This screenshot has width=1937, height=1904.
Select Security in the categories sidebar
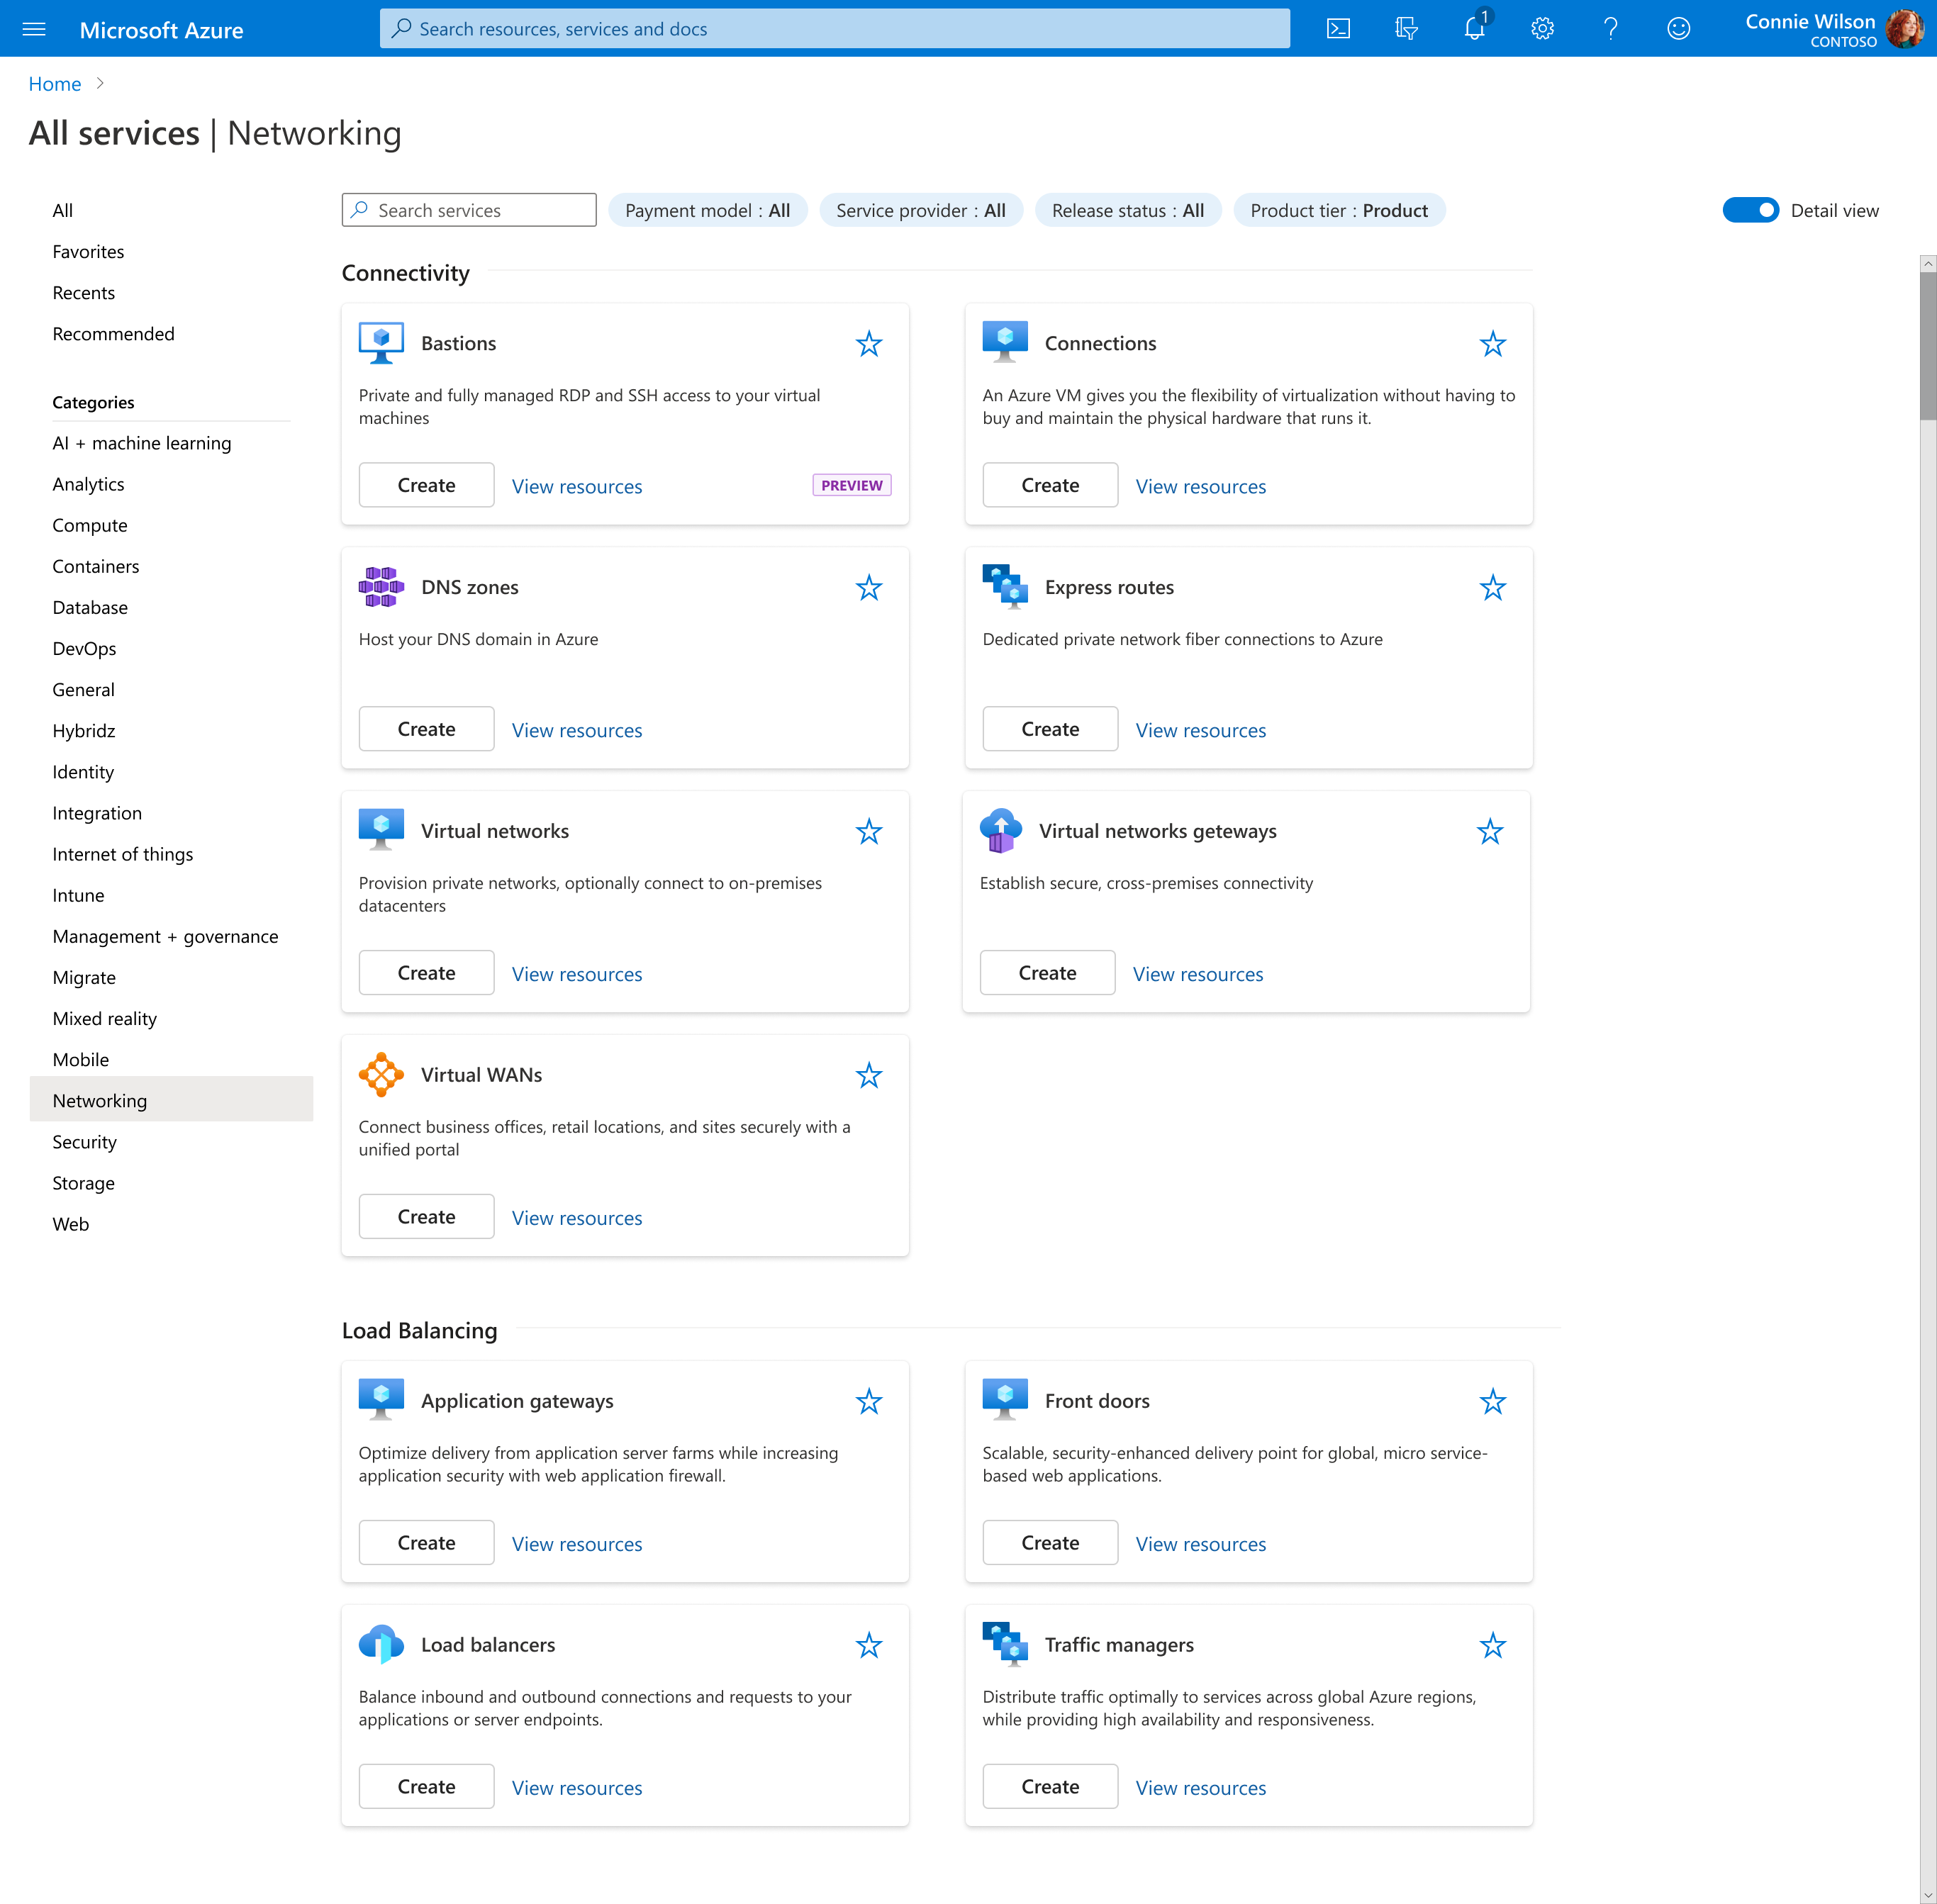(84, 1141)
